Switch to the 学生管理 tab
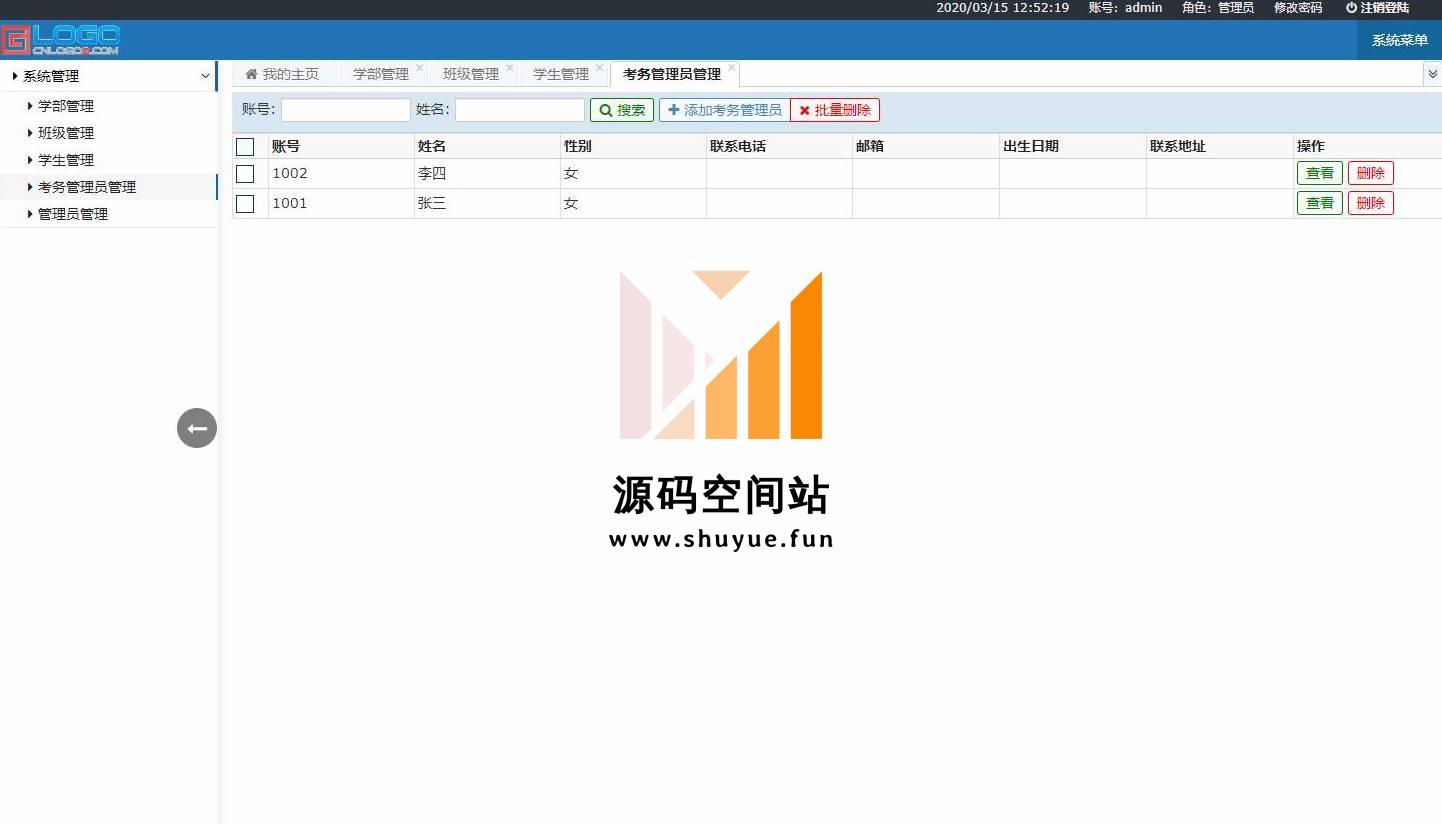 coord(560,74)
